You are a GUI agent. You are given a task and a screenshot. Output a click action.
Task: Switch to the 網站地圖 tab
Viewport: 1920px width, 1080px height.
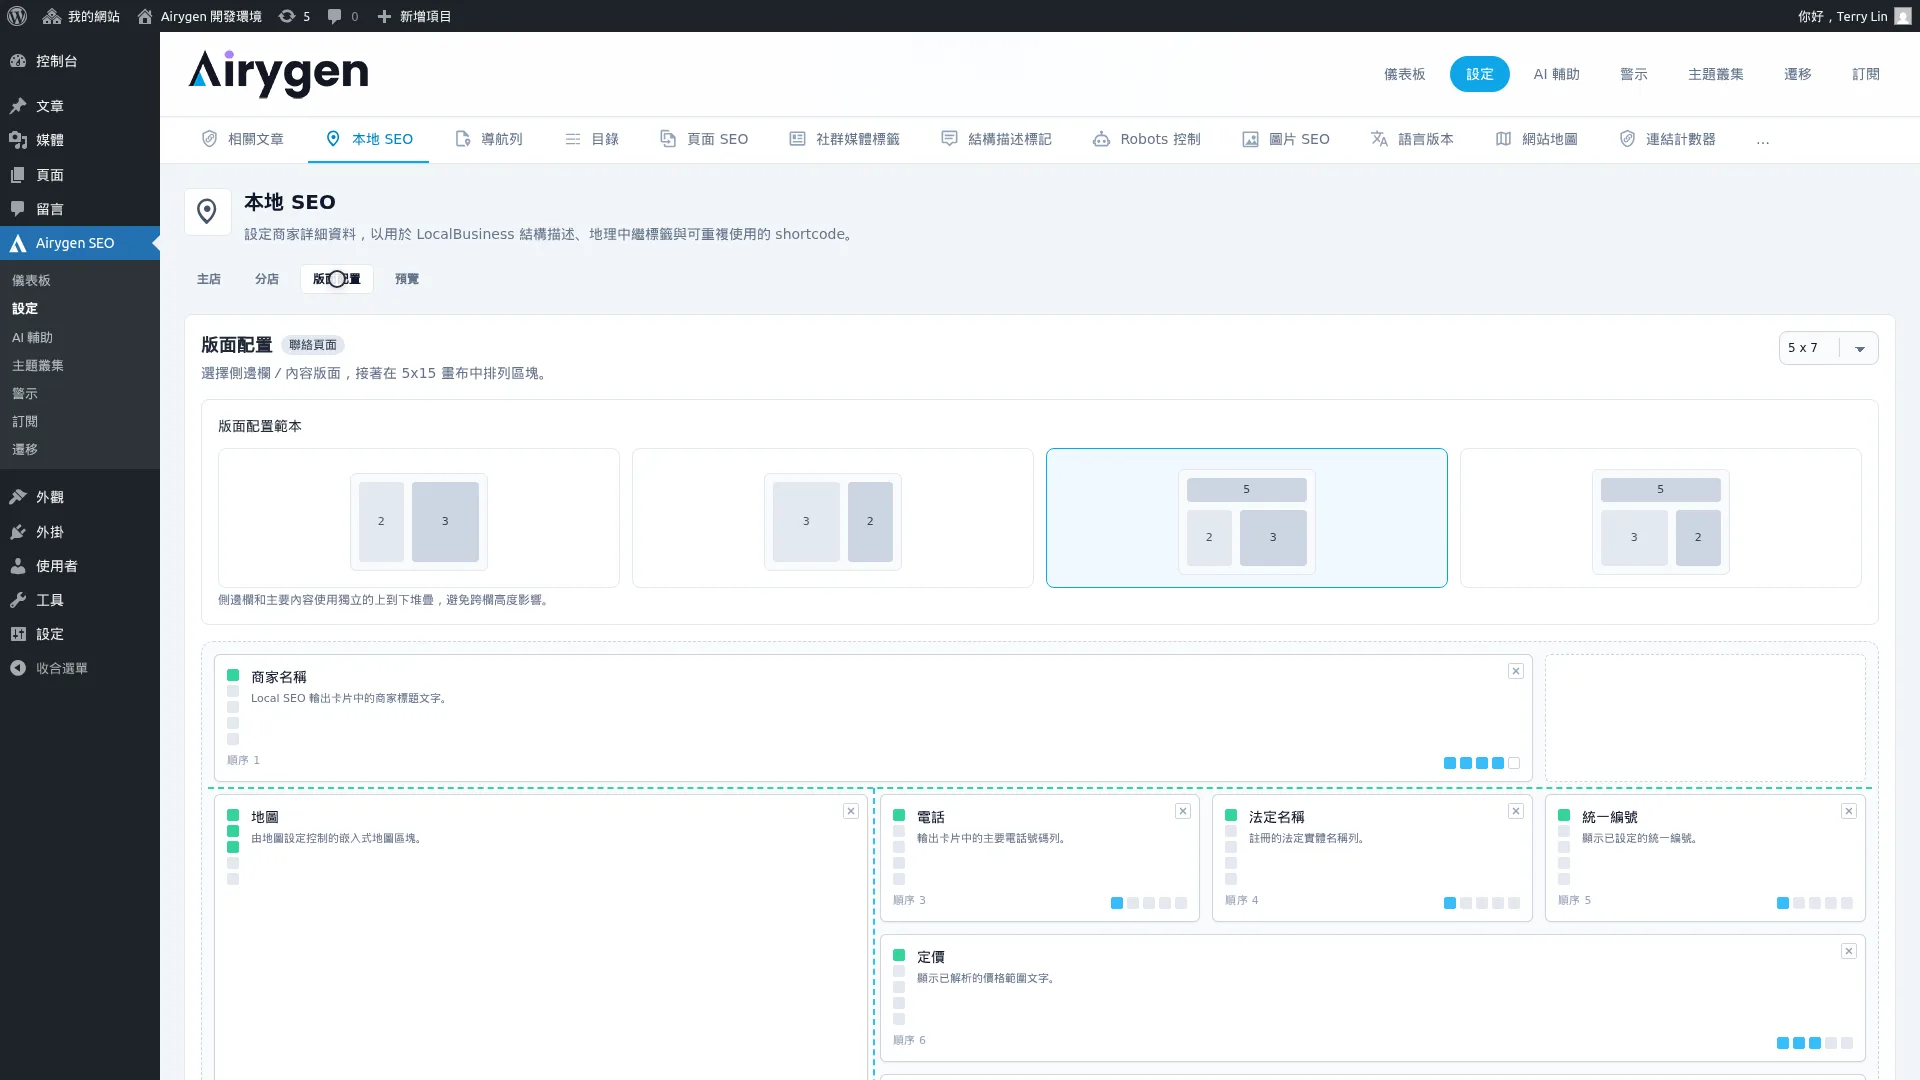point(1537,139)
